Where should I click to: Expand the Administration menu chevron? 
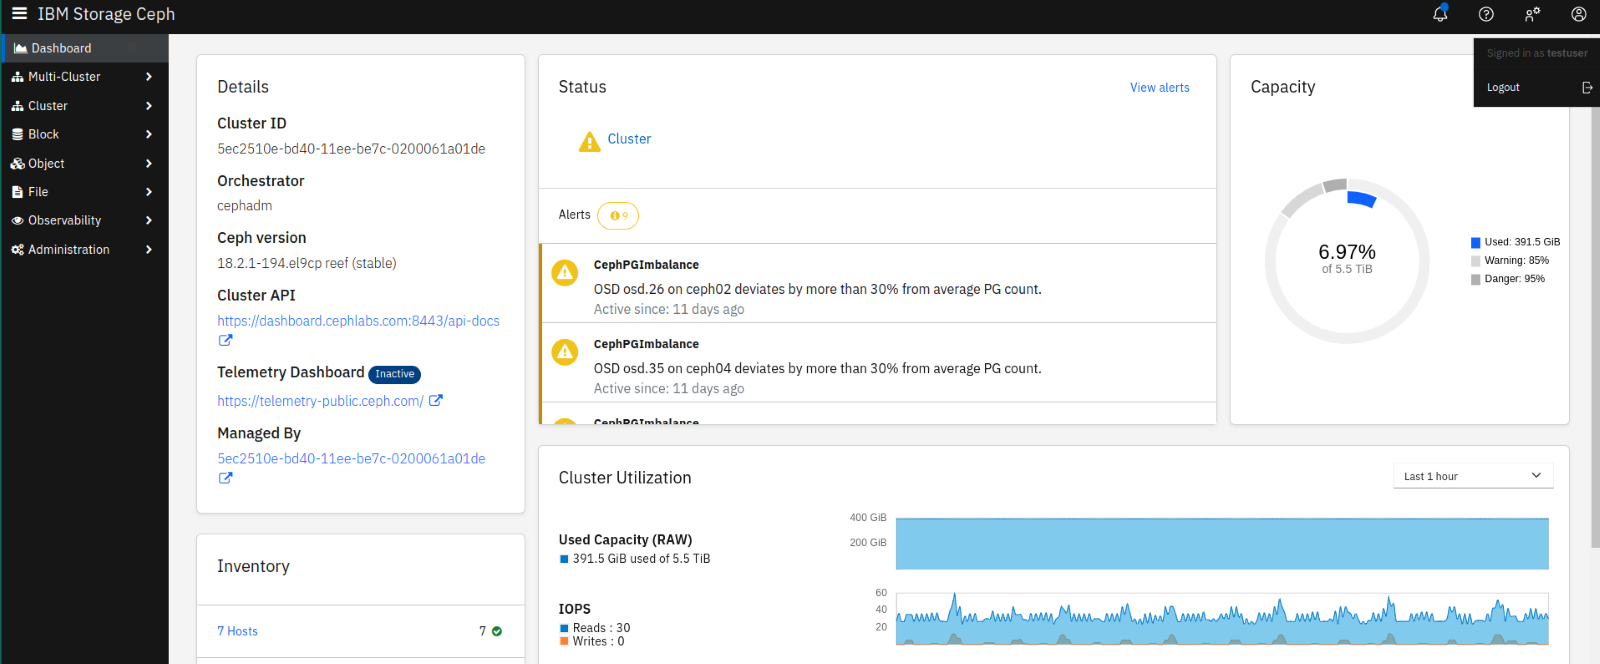click(x=149, y=250)
